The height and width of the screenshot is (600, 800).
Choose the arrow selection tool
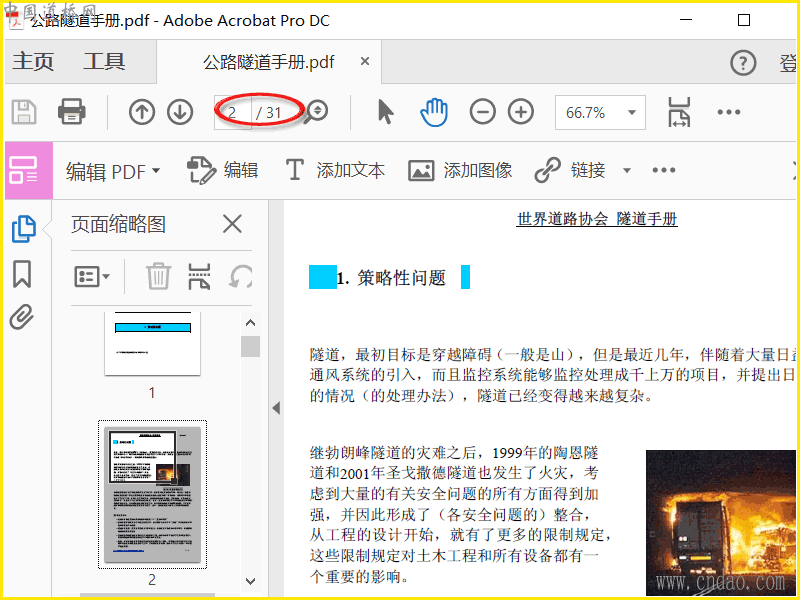tap(386, 112)
